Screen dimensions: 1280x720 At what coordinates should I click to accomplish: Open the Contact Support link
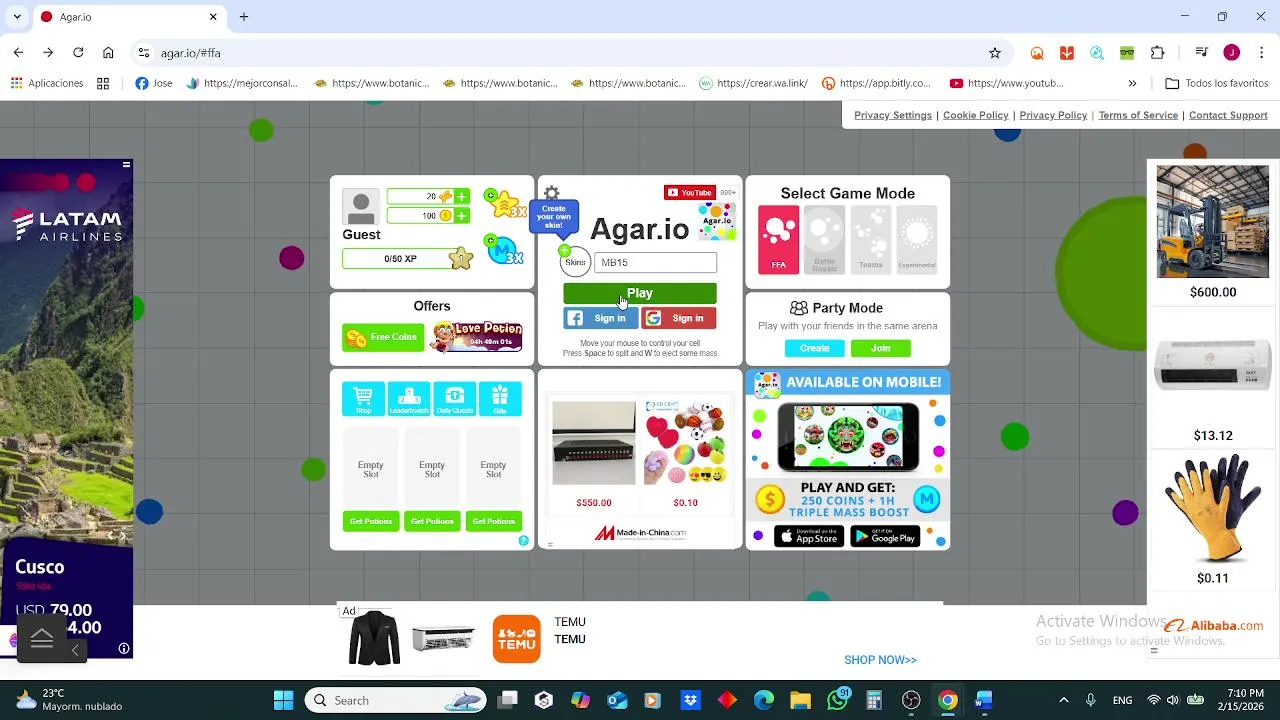pos(1228,115)
